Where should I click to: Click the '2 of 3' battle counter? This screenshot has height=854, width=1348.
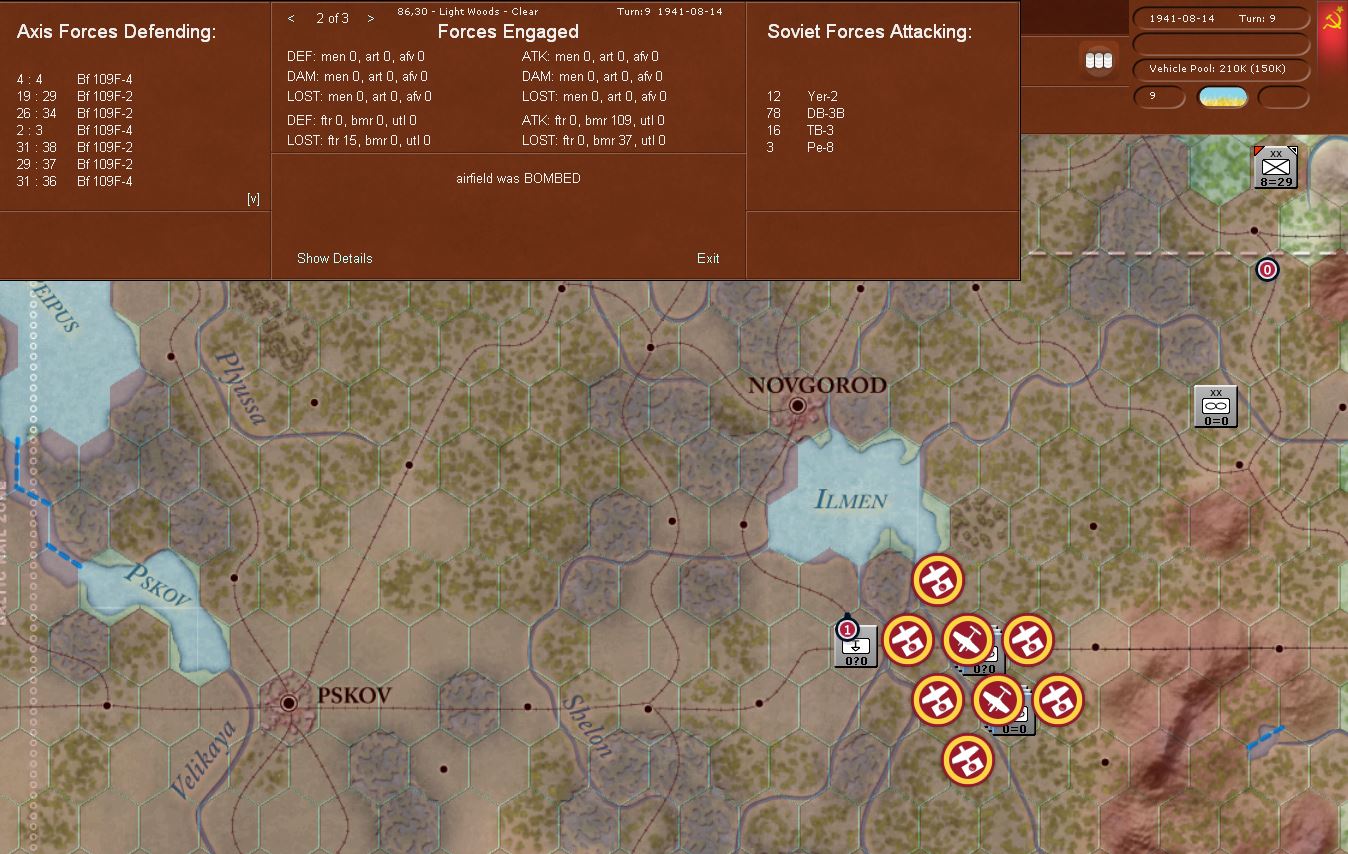(x=332, y=18)
